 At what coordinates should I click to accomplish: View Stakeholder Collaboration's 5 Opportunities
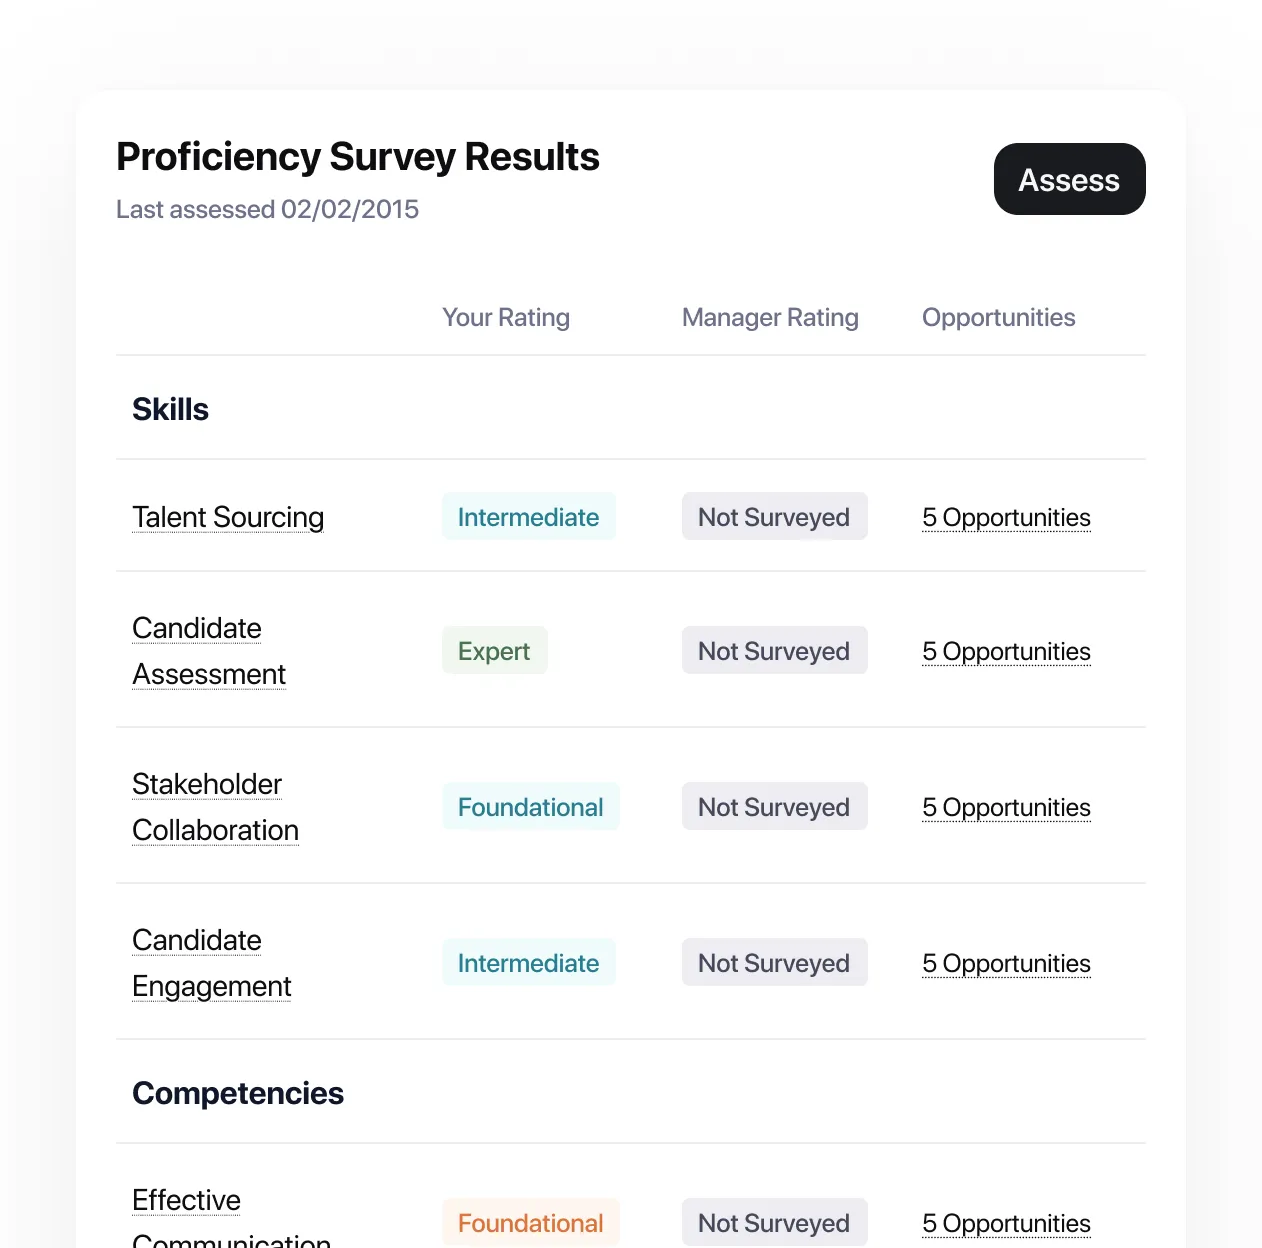coord(1006,807)
